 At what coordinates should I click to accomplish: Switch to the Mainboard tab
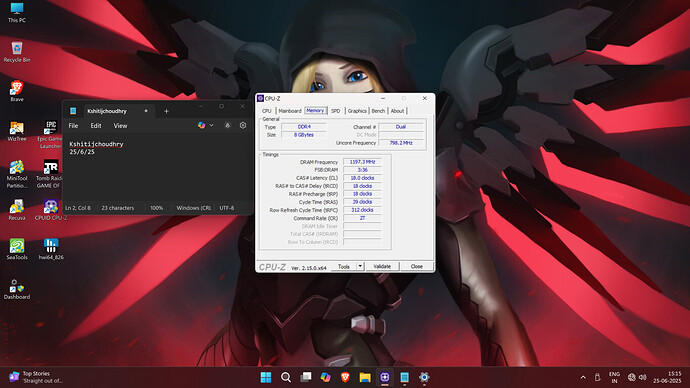click(290, 111)
